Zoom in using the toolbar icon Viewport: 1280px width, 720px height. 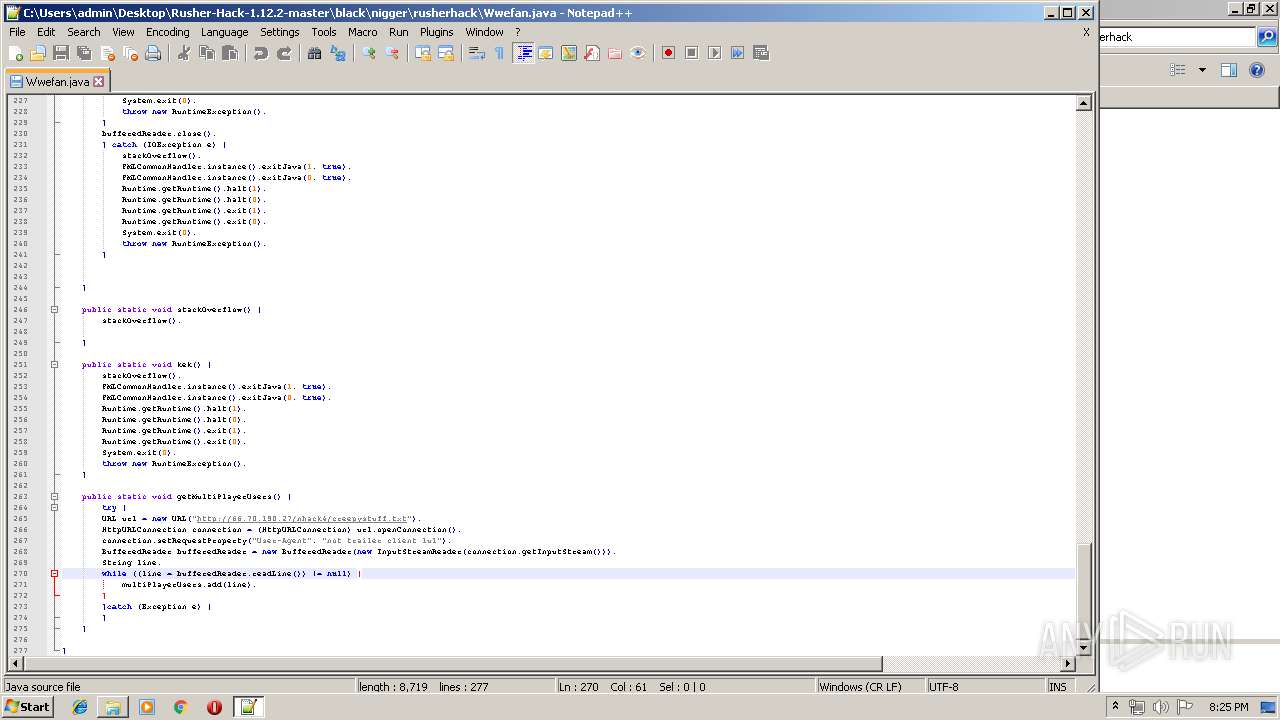tap(369, 53)
